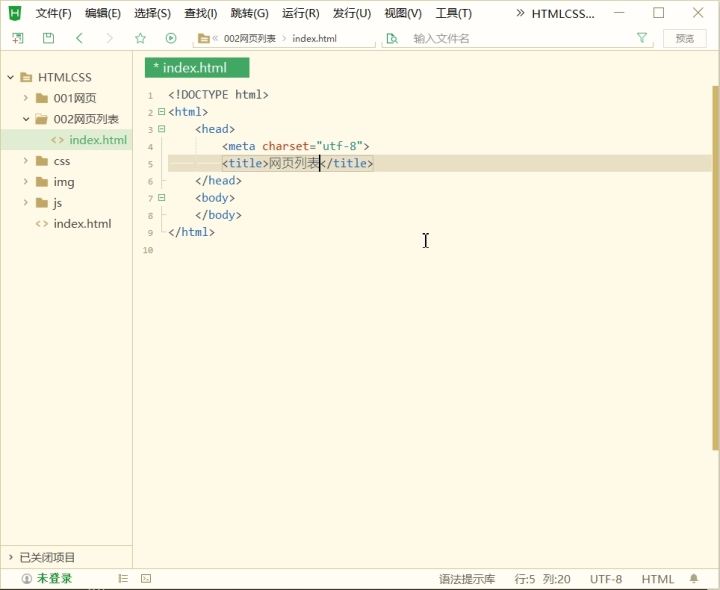Change UTF-8 encoding in status bar

tap(606, 579)
